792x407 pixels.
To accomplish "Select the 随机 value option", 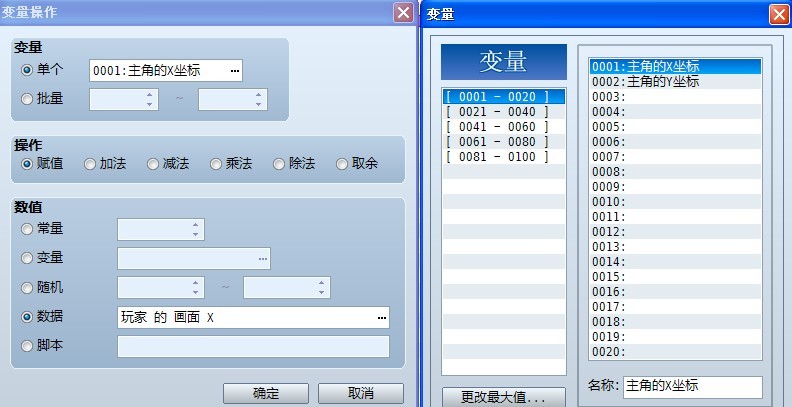I will click(x=27, y=288).
